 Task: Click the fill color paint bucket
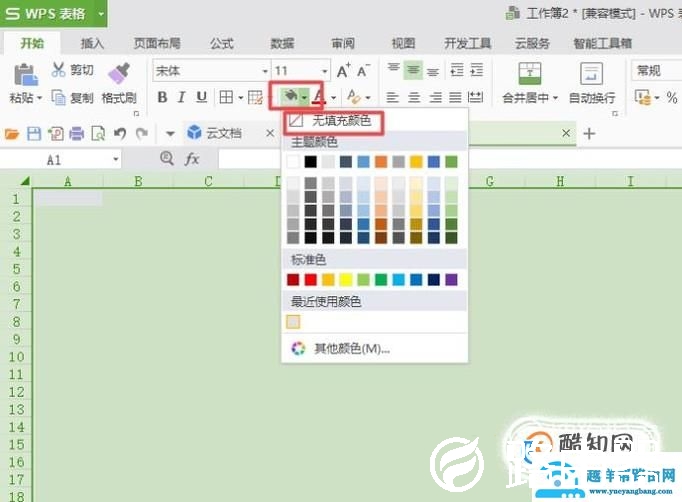(x=291, y=95)
